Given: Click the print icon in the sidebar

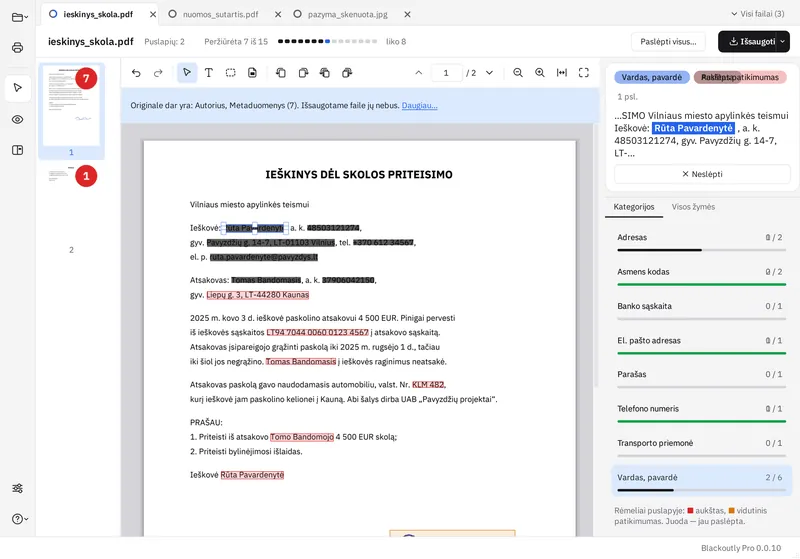Looking at the screenshot, I should 17,48.
